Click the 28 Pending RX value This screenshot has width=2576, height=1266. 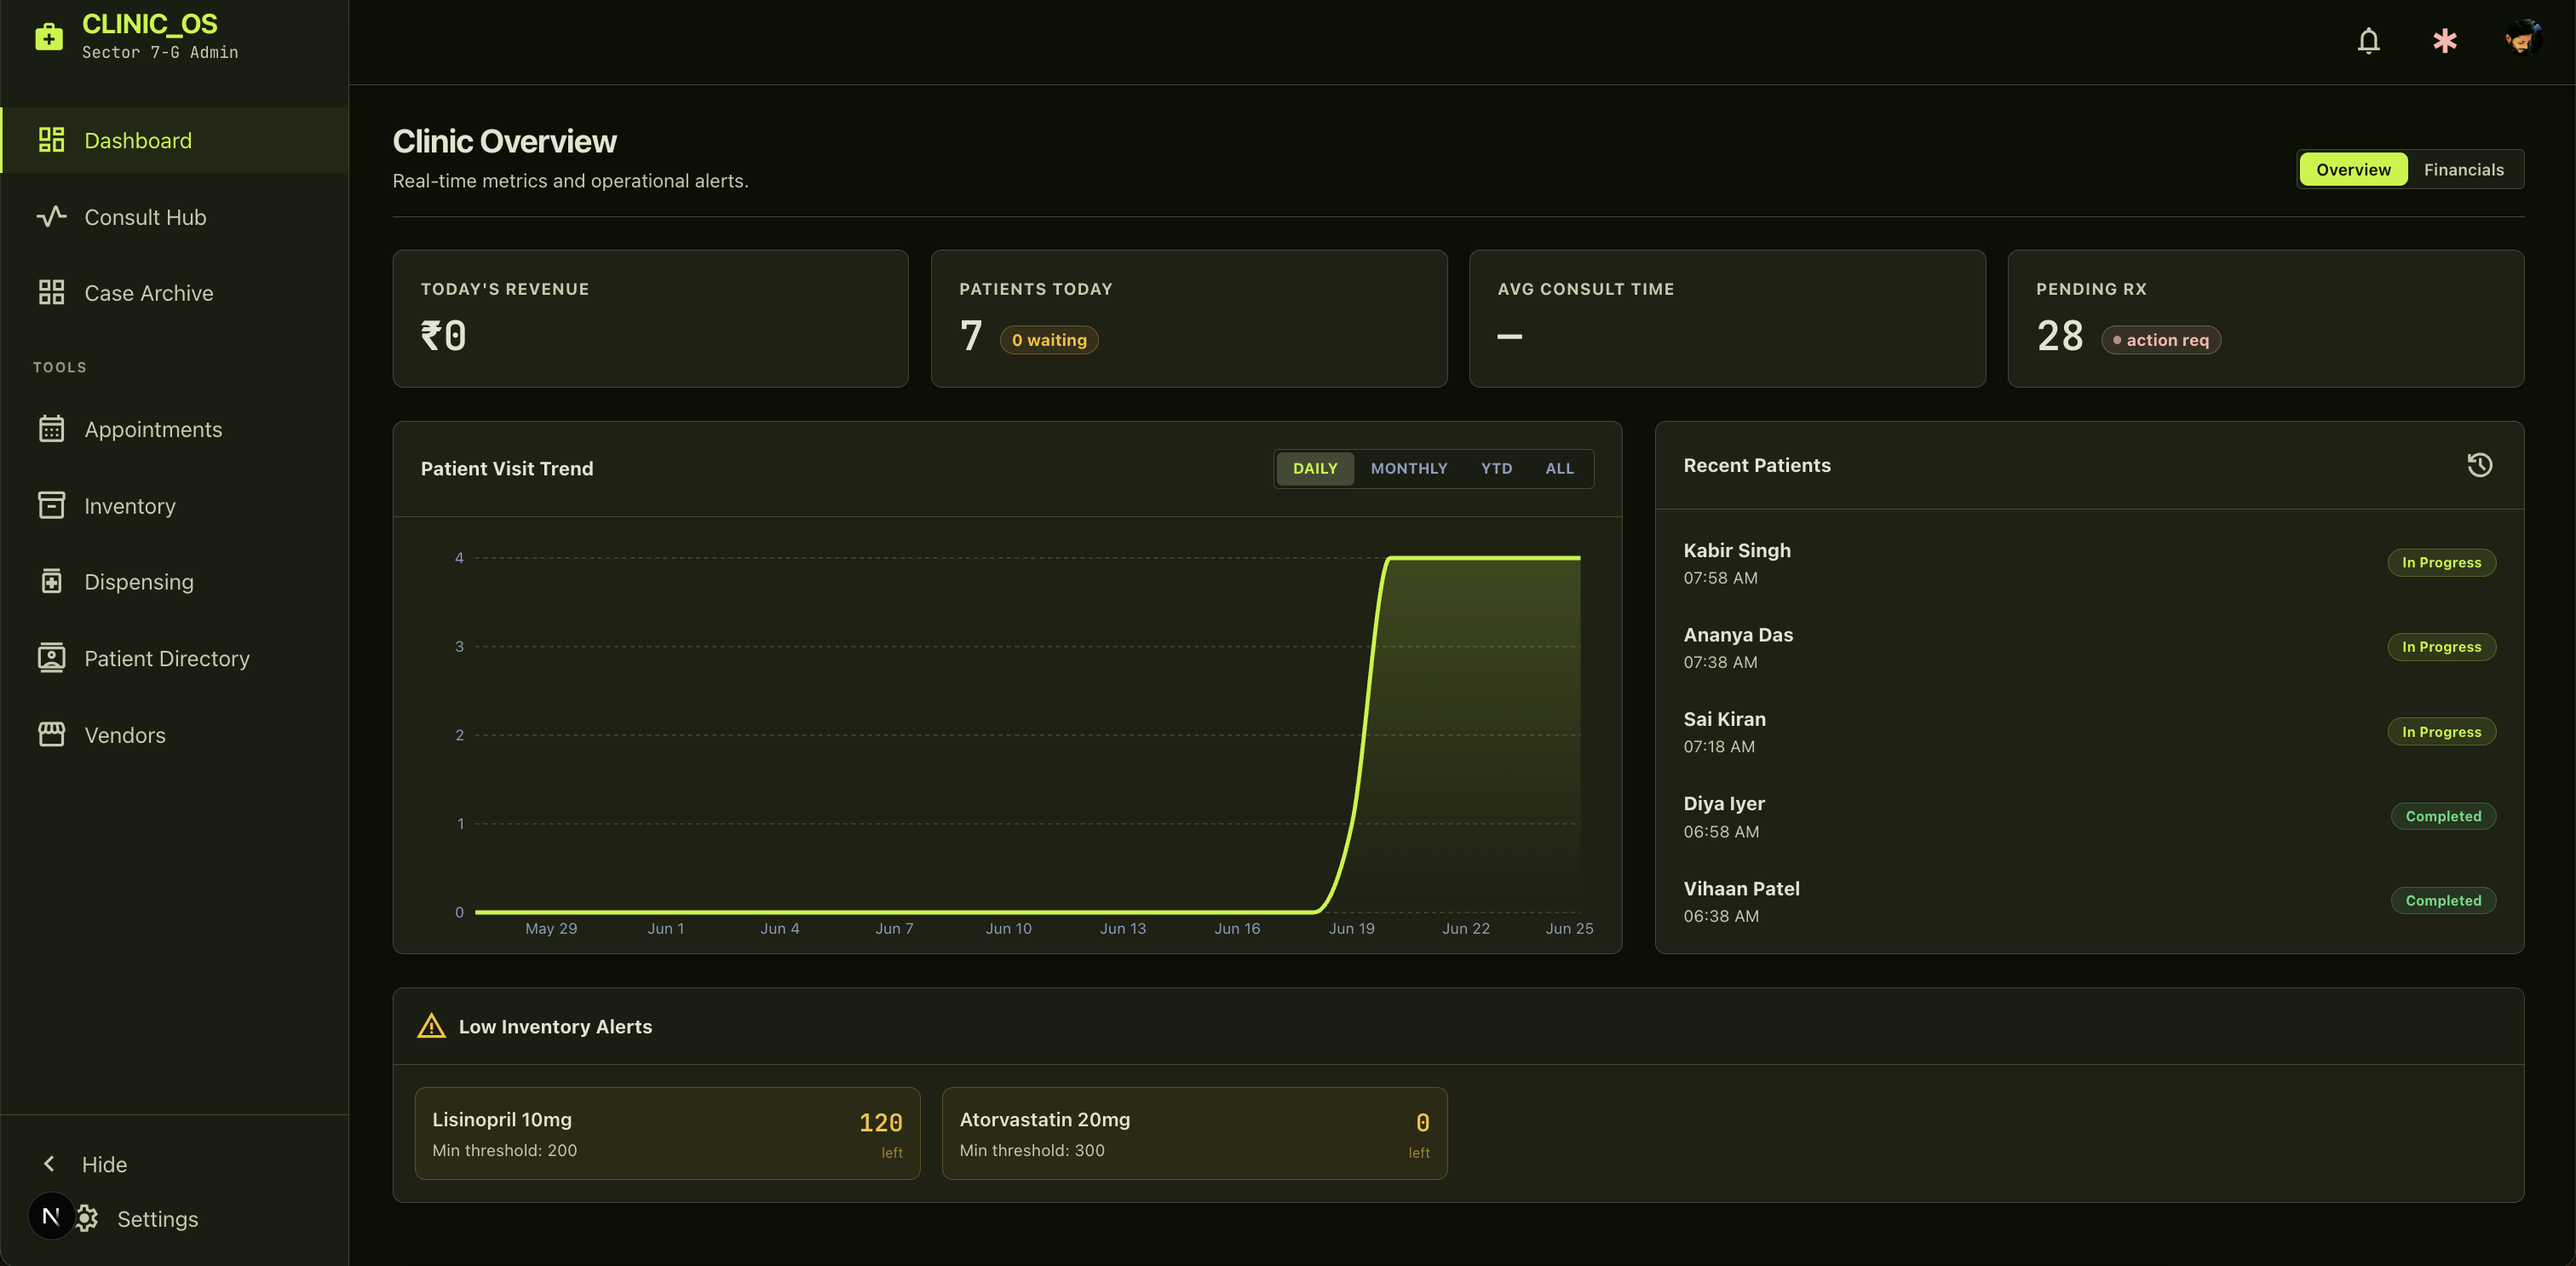click(2060, 336)
